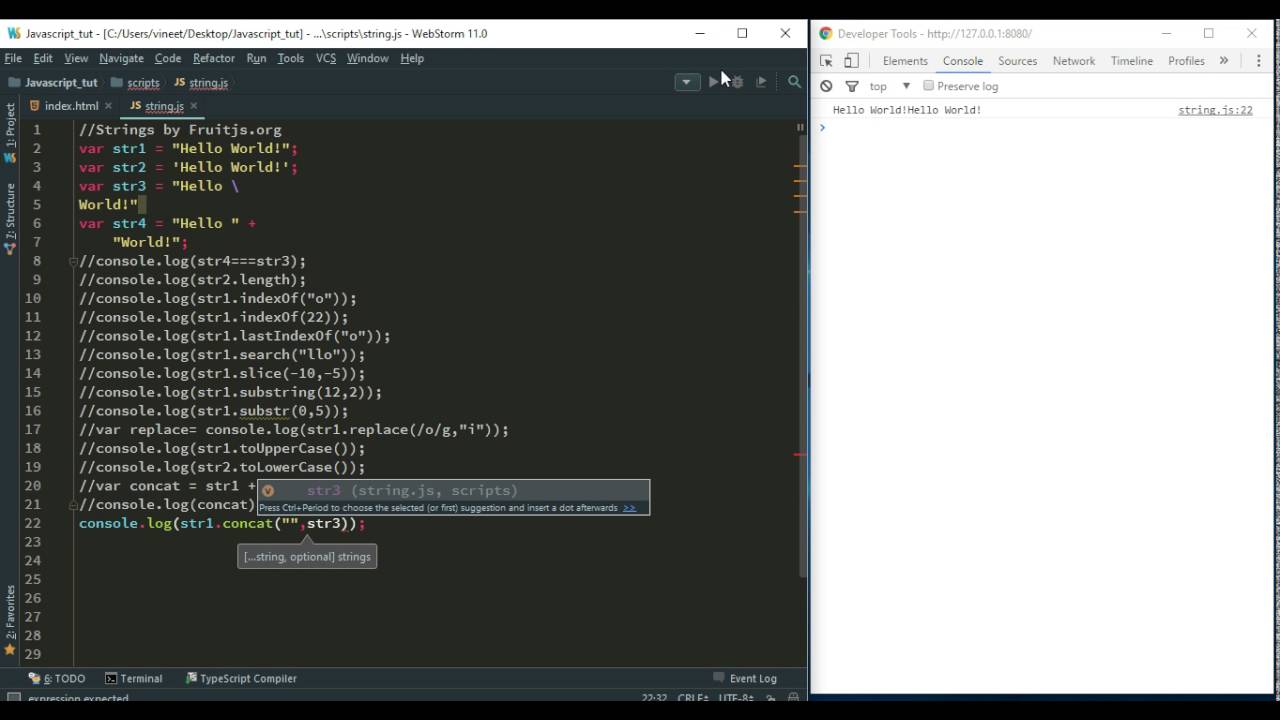The height and width of the screenshot is (720, 1280).
Task: Click Javascript_tut breadcrumb in navigation bar
Action: tap(53, 83)
